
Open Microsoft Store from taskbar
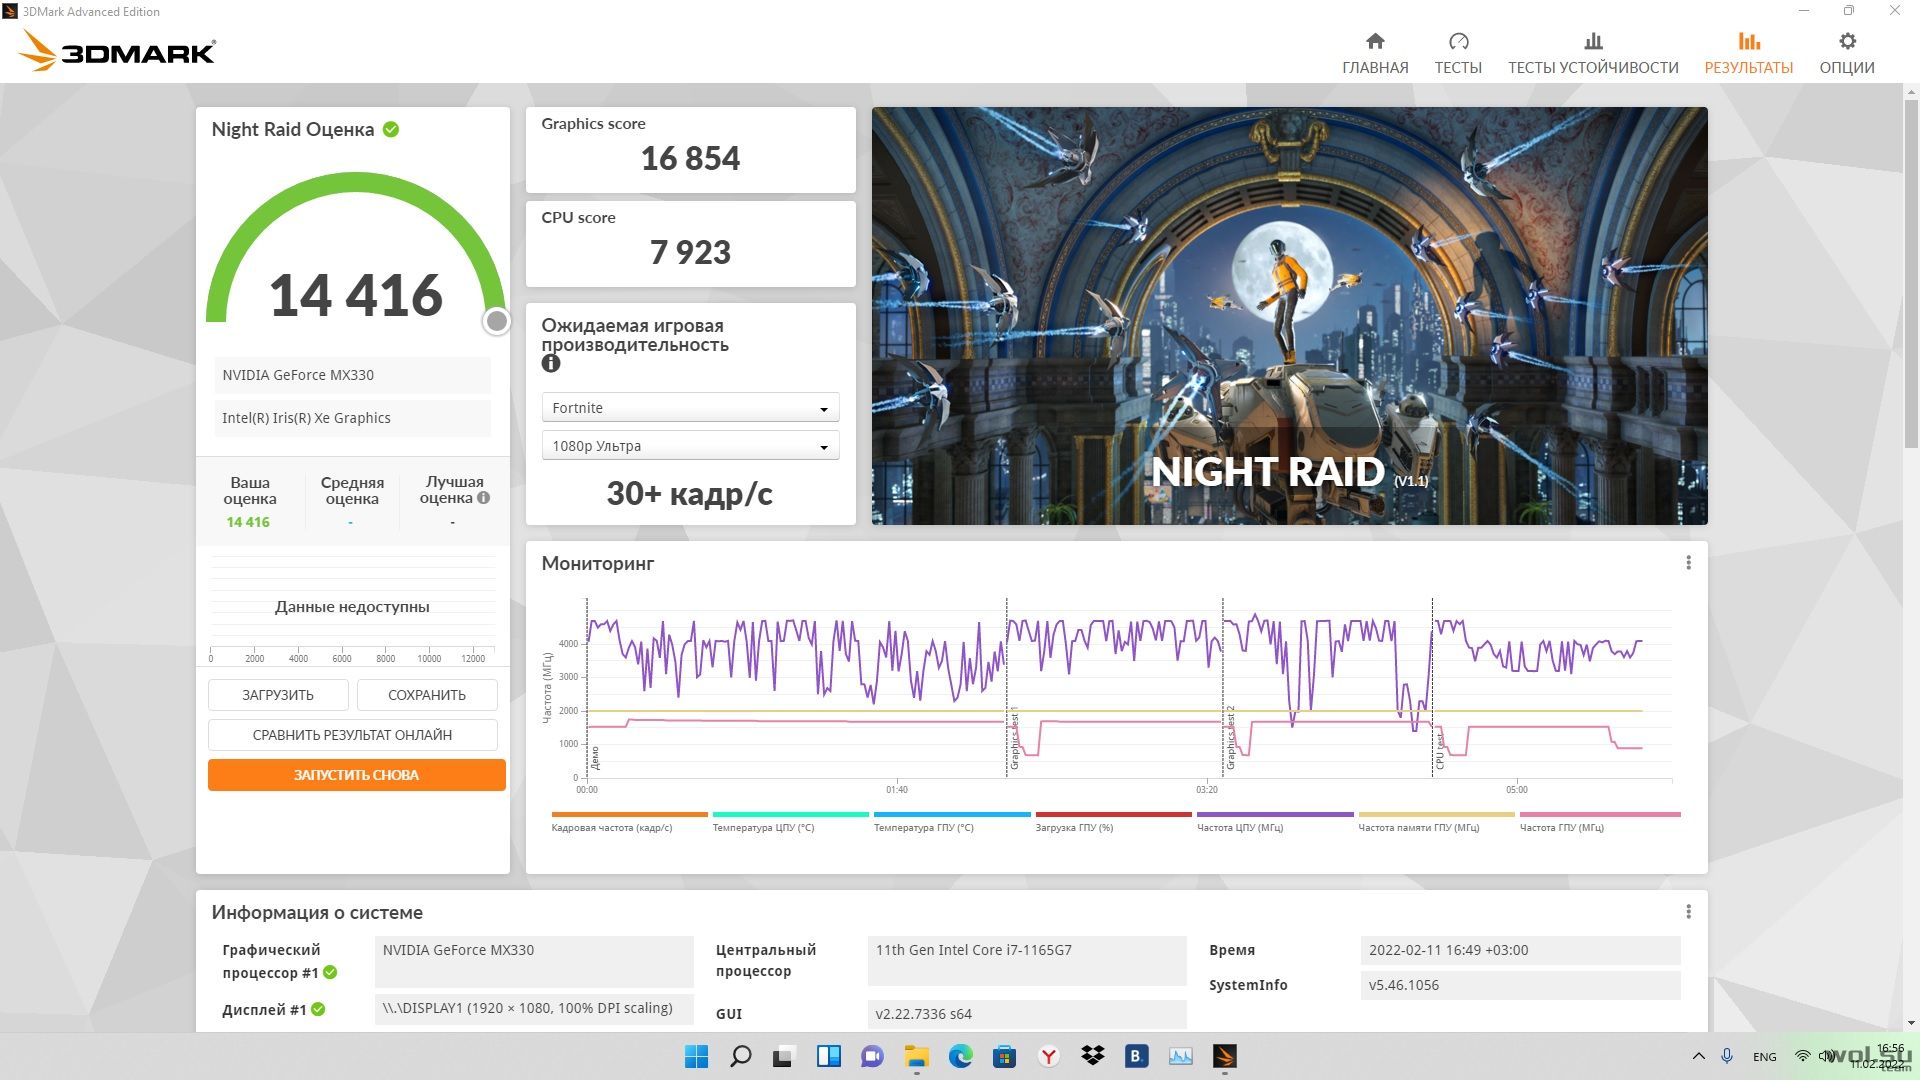point(1005,1056)
